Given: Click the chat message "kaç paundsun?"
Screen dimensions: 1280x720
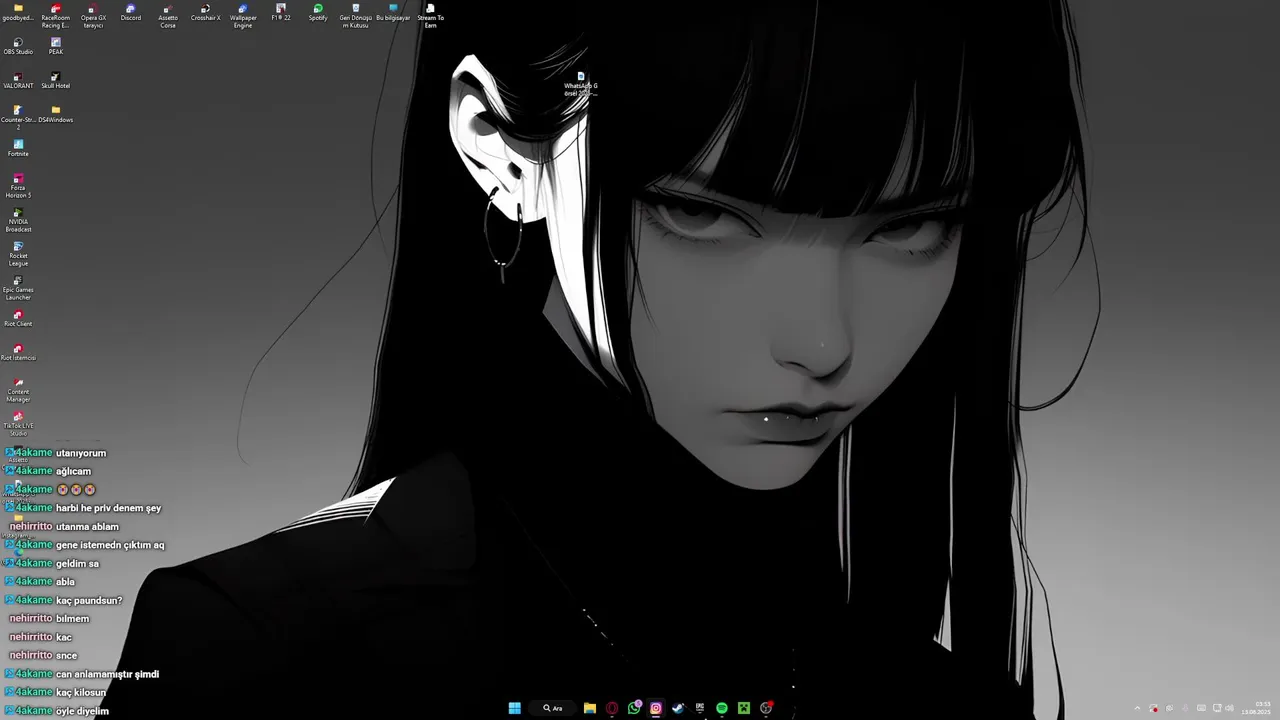Looking at the screenshot, I should click(89, 600).
